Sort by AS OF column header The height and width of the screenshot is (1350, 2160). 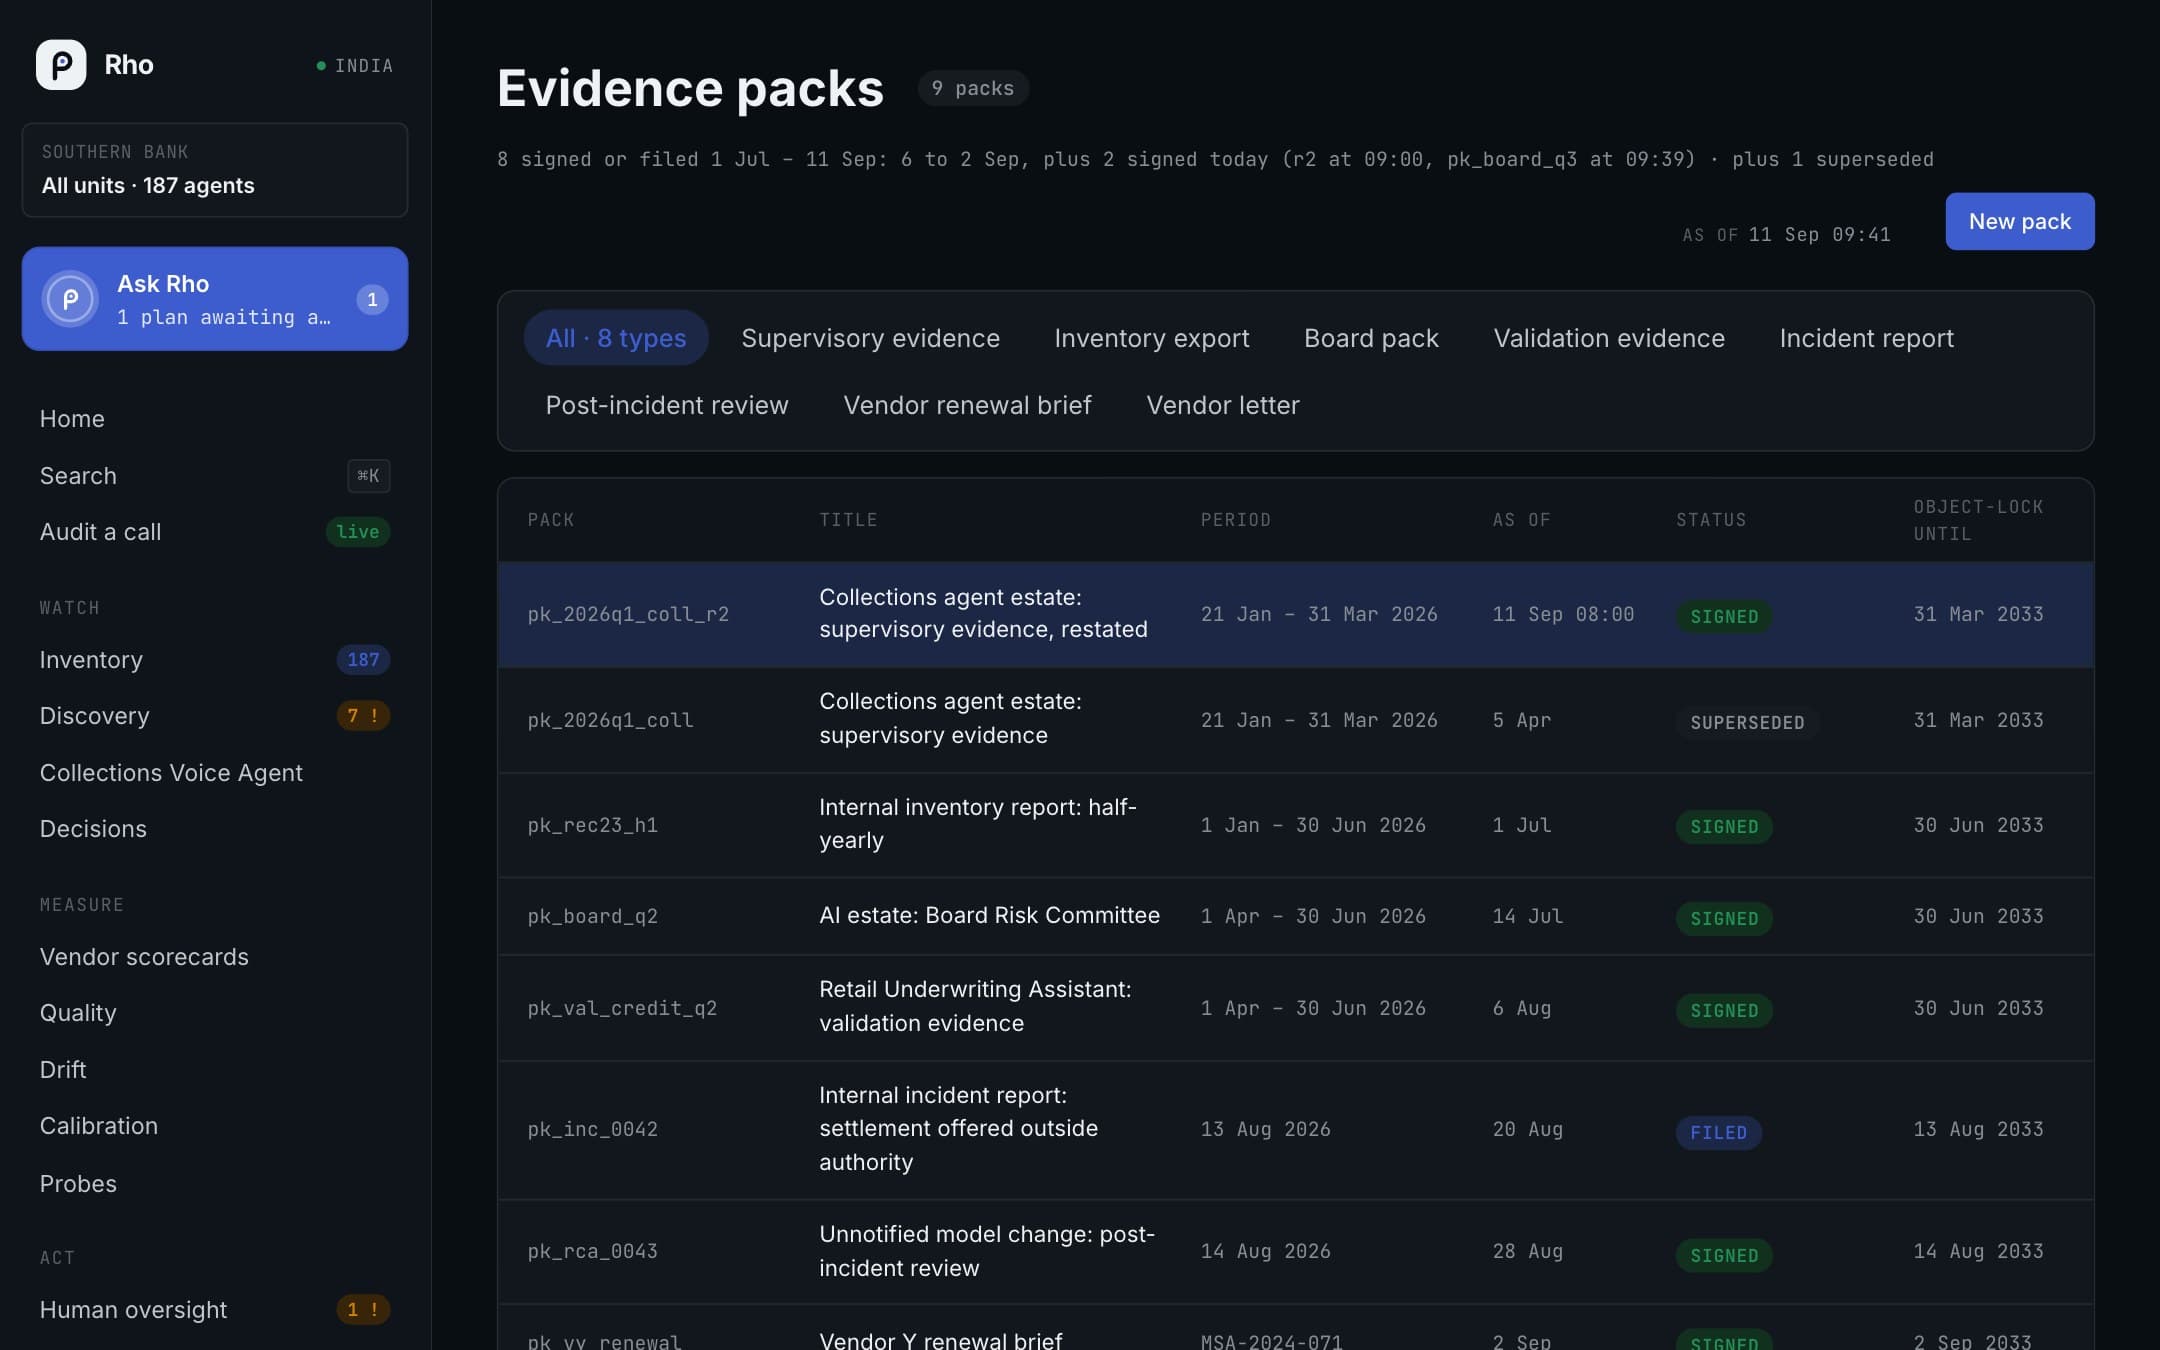[1521, 520]
